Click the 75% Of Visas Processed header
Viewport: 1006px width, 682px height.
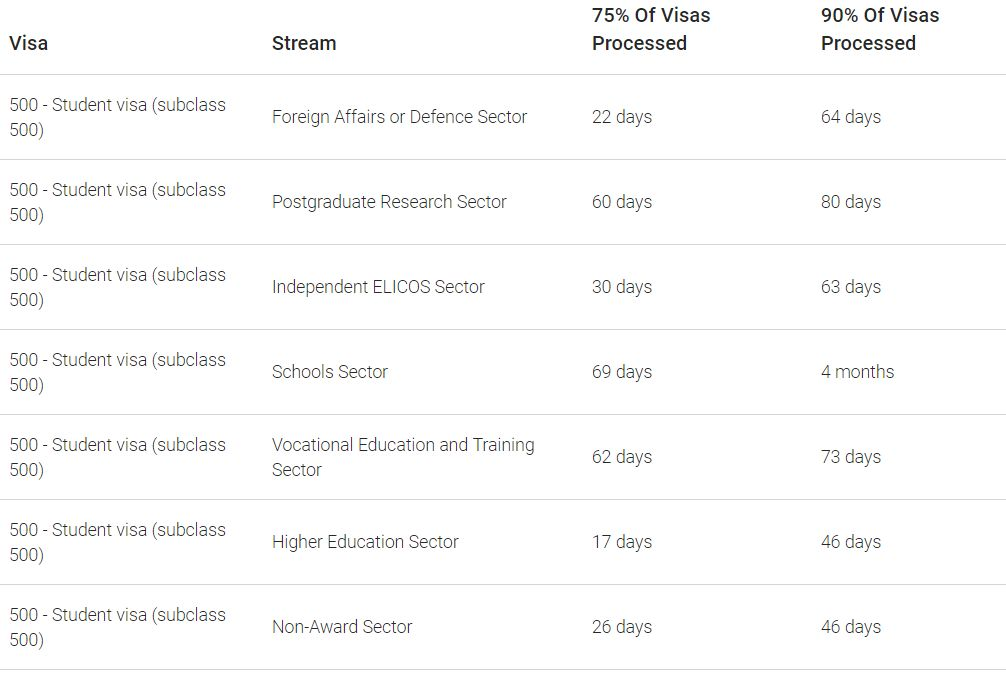(651, 29)
